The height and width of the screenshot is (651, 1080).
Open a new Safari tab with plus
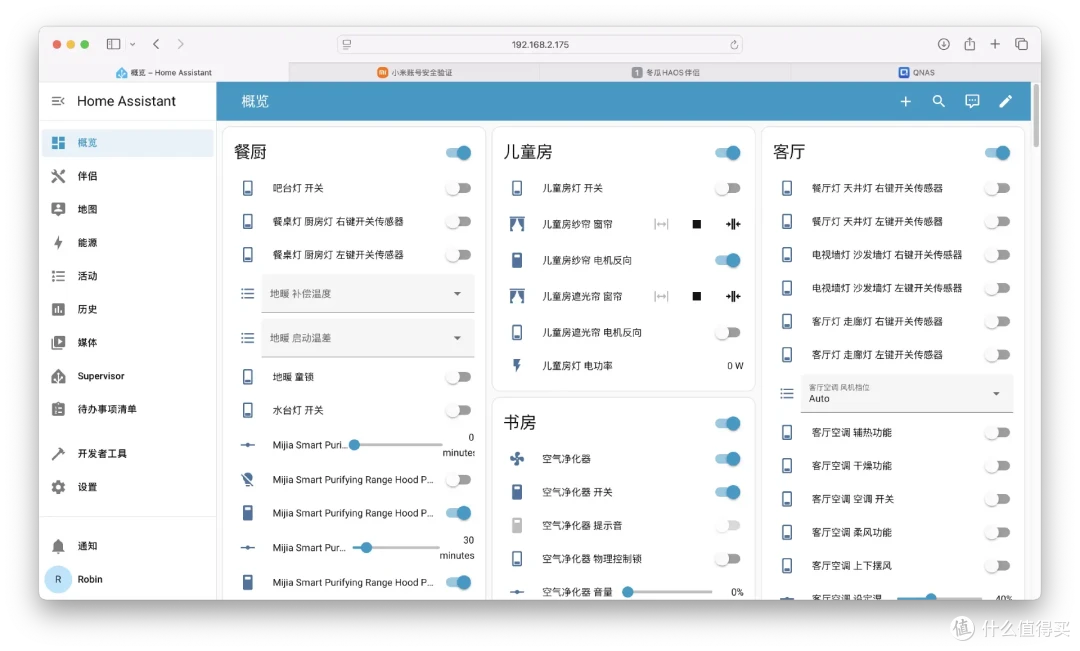click(x=995, y=44)
